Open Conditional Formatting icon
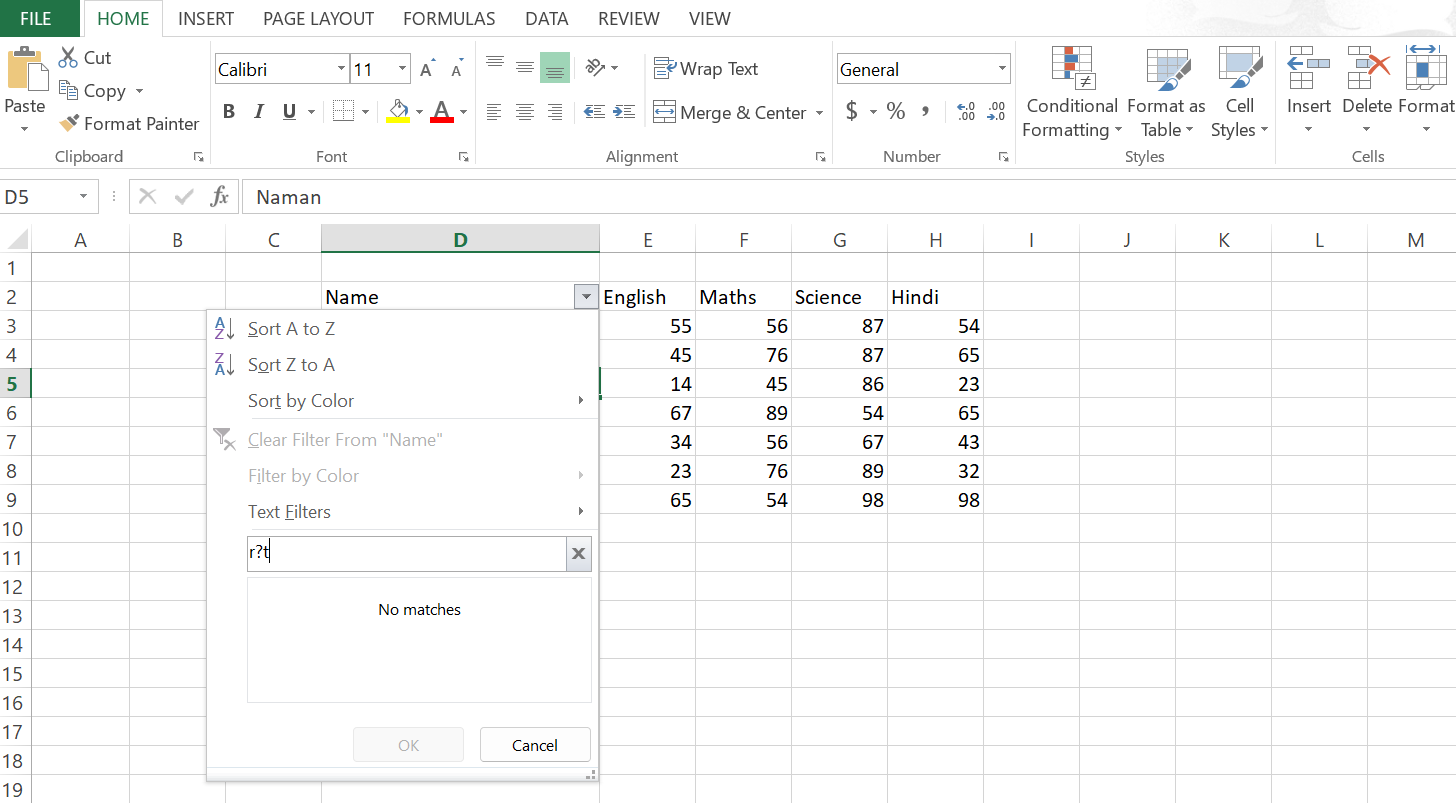 point(1072,68)
